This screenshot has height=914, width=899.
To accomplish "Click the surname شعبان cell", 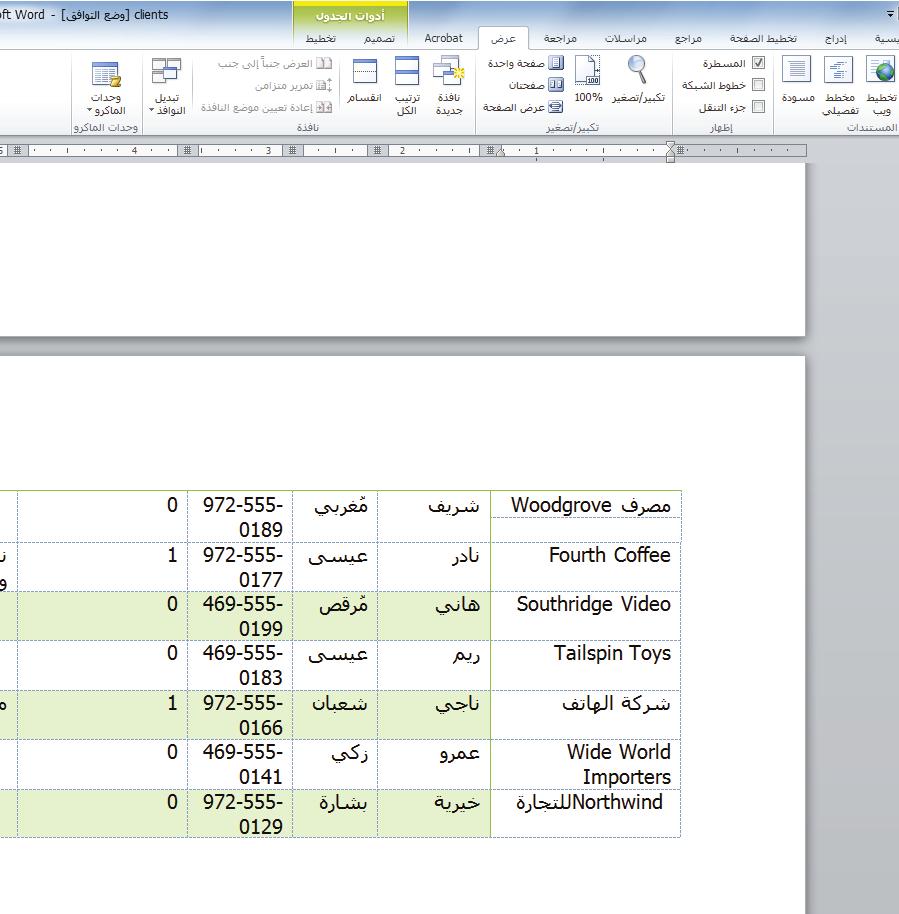I will 335,715.
